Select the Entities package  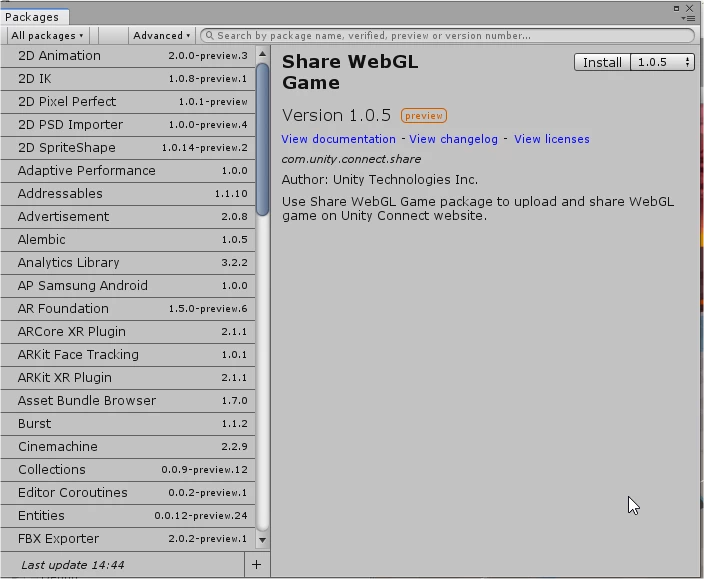[128, 516]
